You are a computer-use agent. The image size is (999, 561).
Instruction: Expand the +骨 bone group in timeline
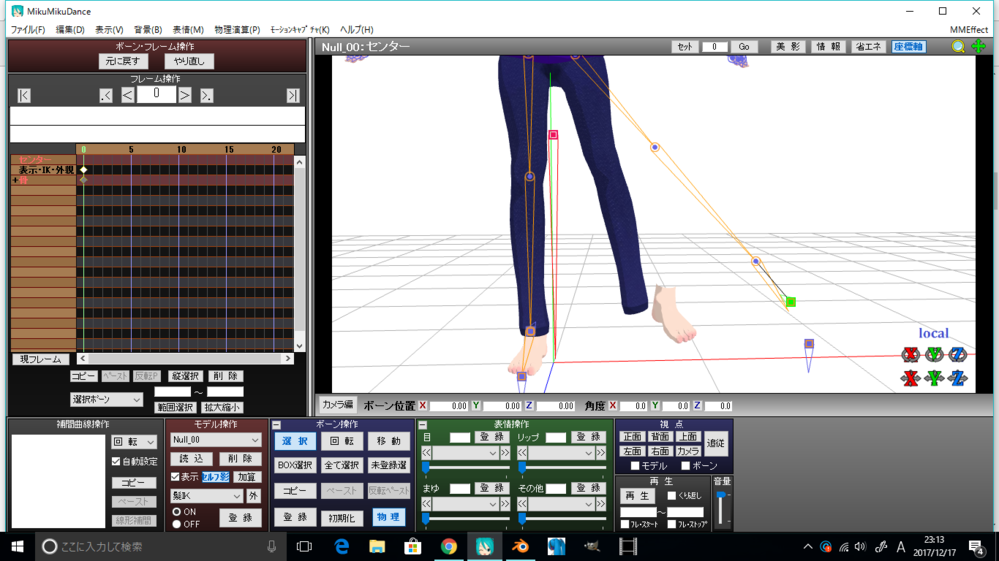16,181
